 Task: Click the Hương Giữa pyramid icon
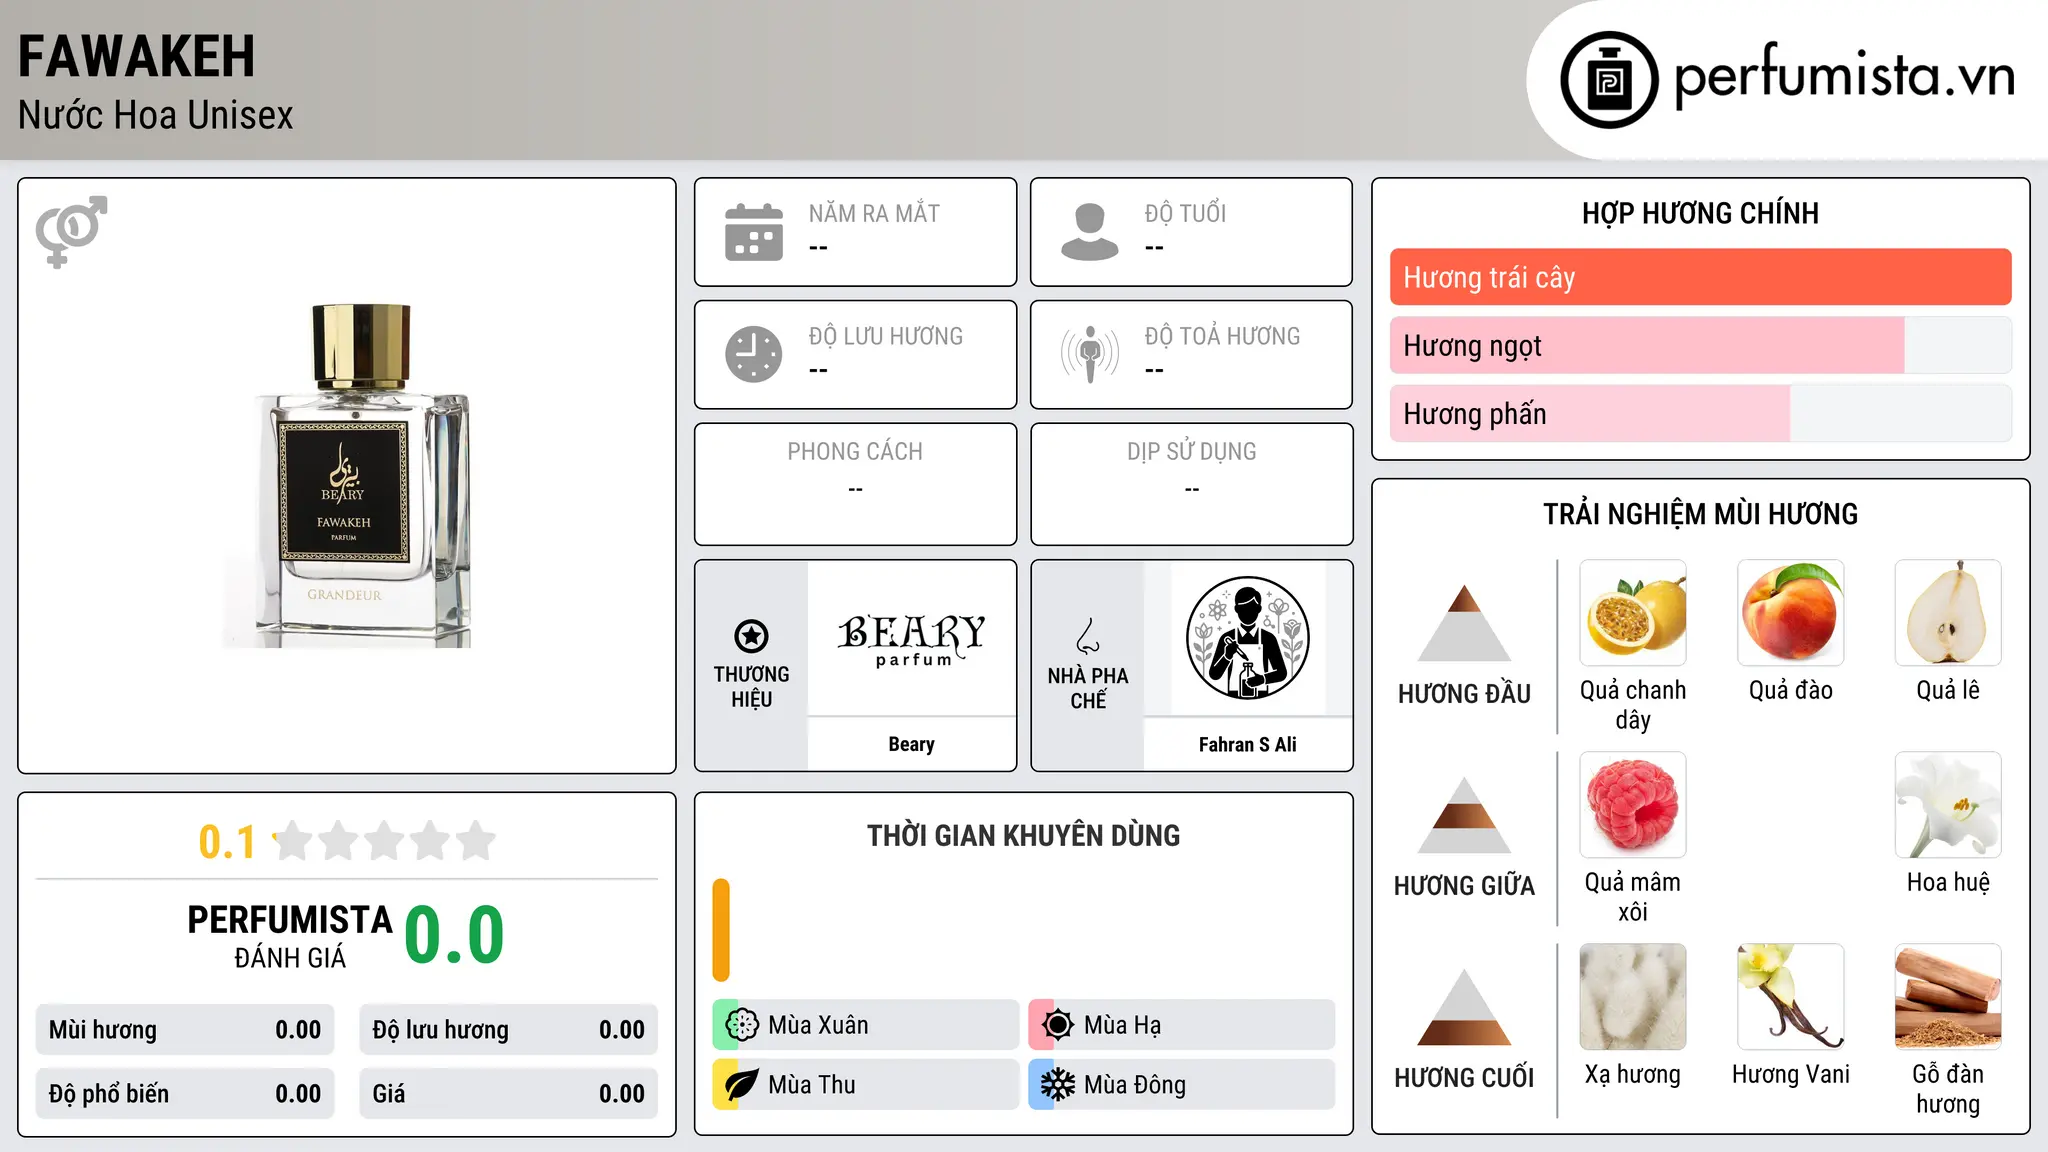click(1464, 815)
